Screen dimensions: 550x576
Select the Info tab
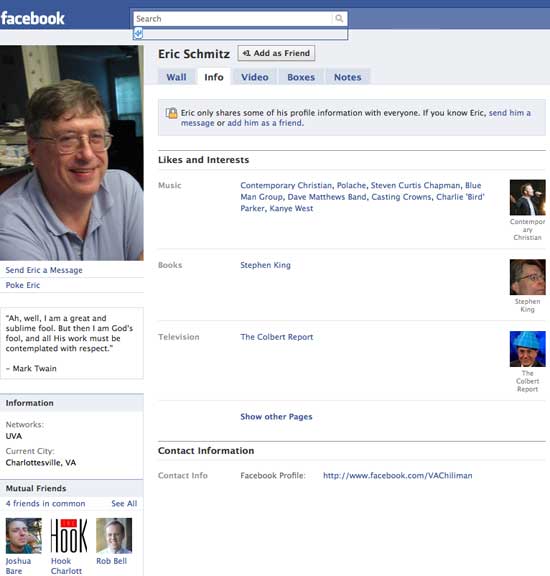pyautogui.click(x=214, y=77)
